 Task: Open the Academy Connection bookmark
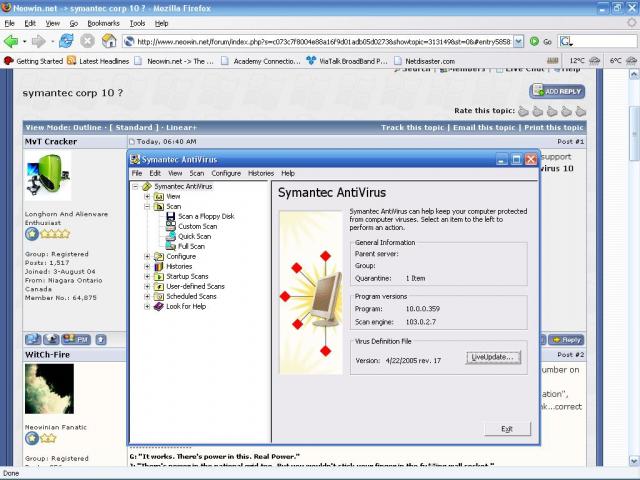tap(261, 61)
